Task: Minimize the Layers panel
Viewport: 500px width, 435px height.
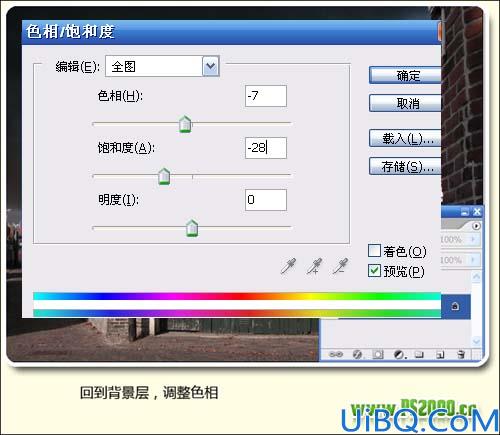Action: pyautogui.click(x=465, y=212)
